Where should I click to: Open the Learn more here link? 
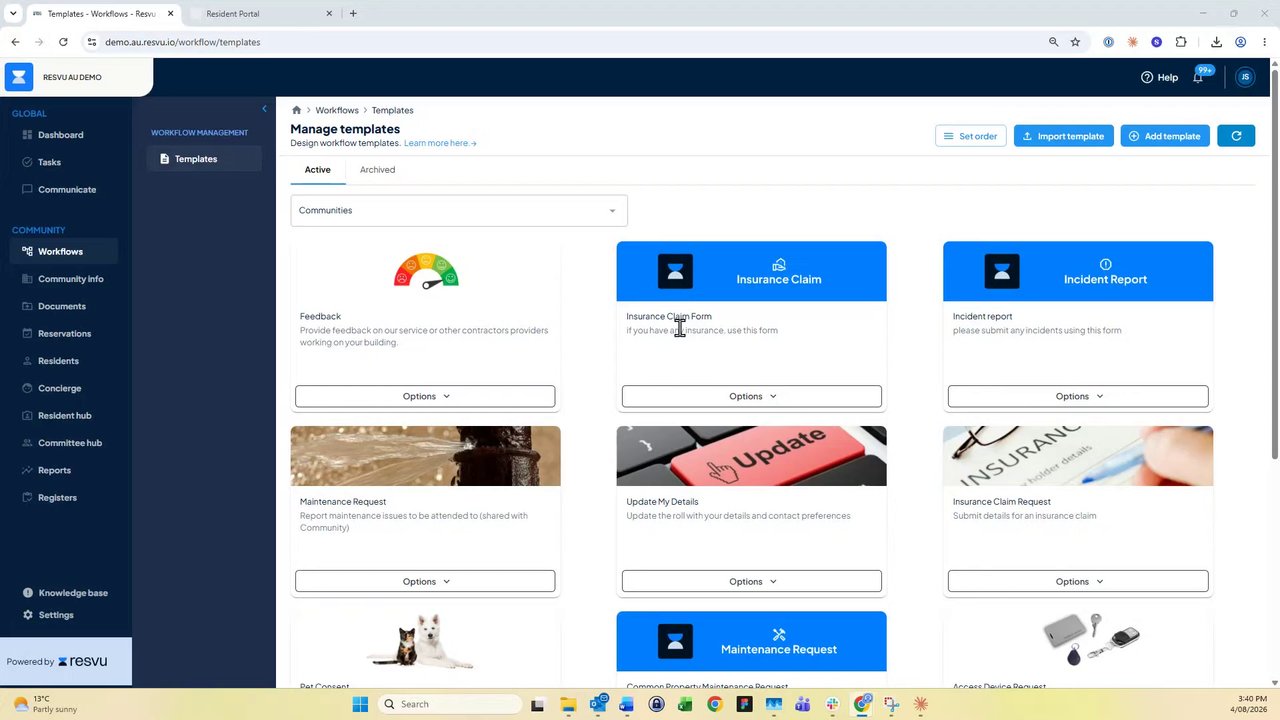click(x=440, y=143)
